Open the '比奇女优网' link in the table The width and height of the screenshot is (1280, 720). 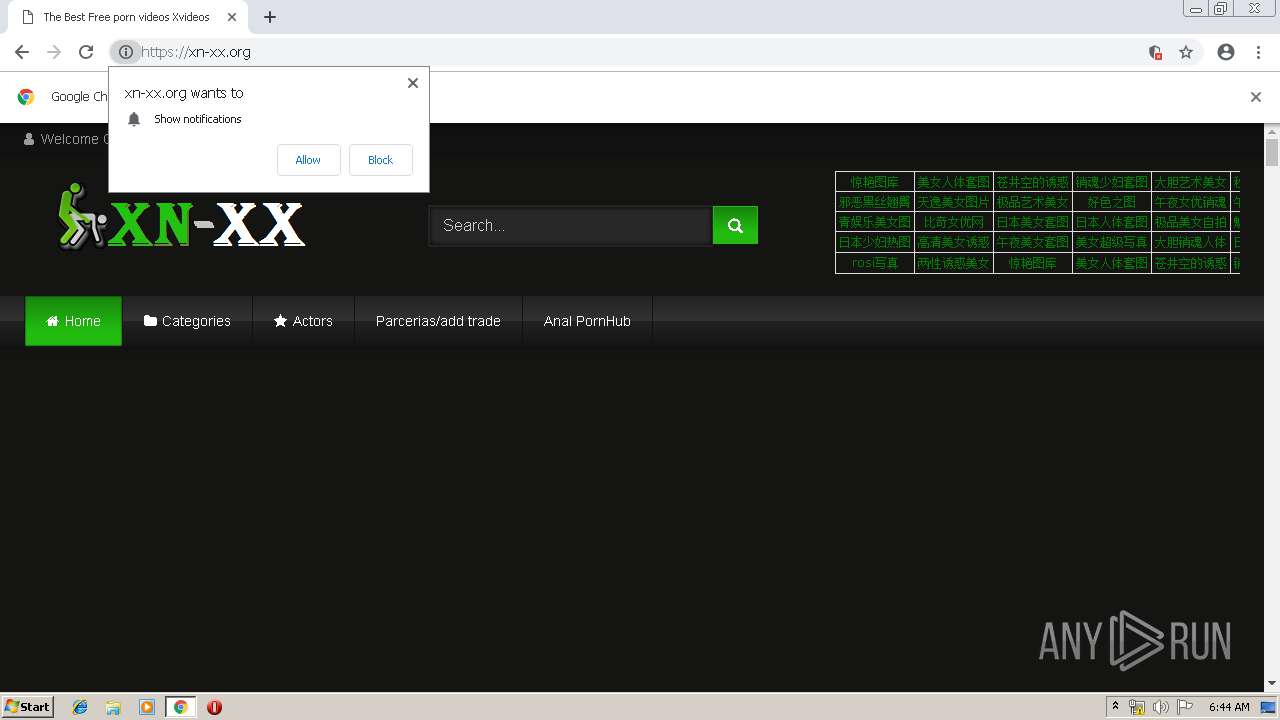click(953, 222)
